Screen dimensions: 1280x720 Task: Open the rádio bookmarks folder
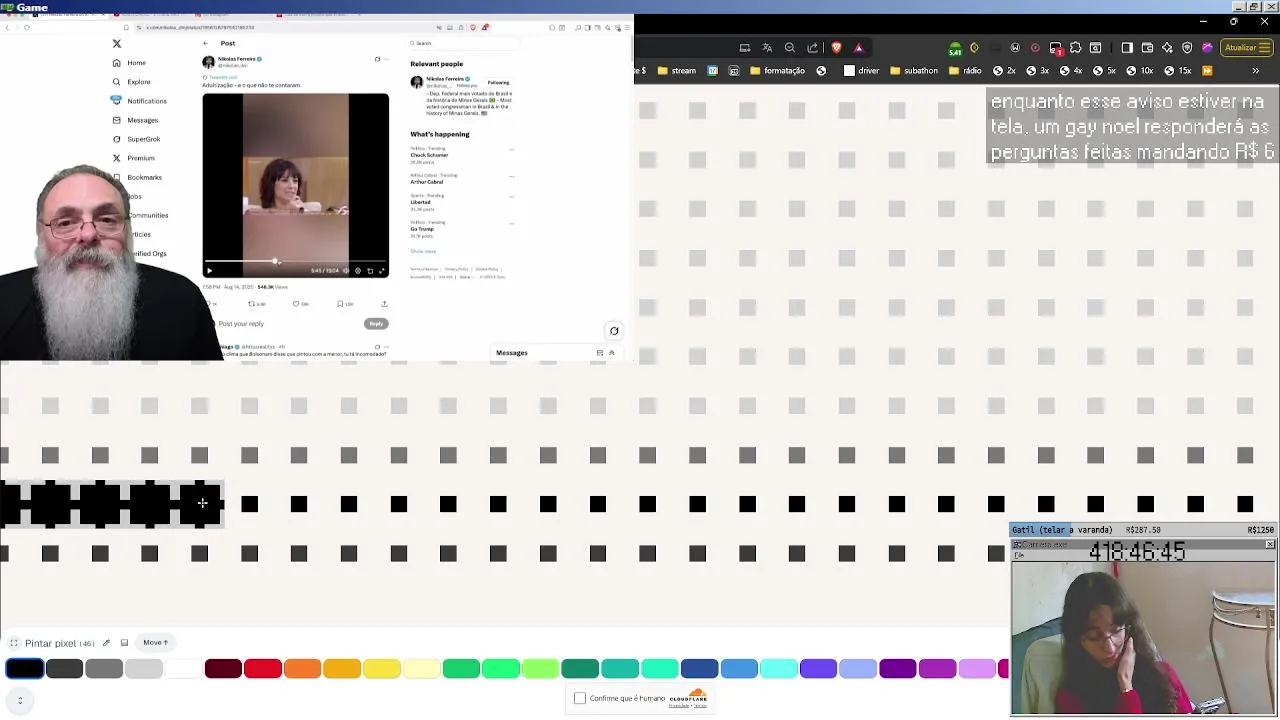coord(964,71)
